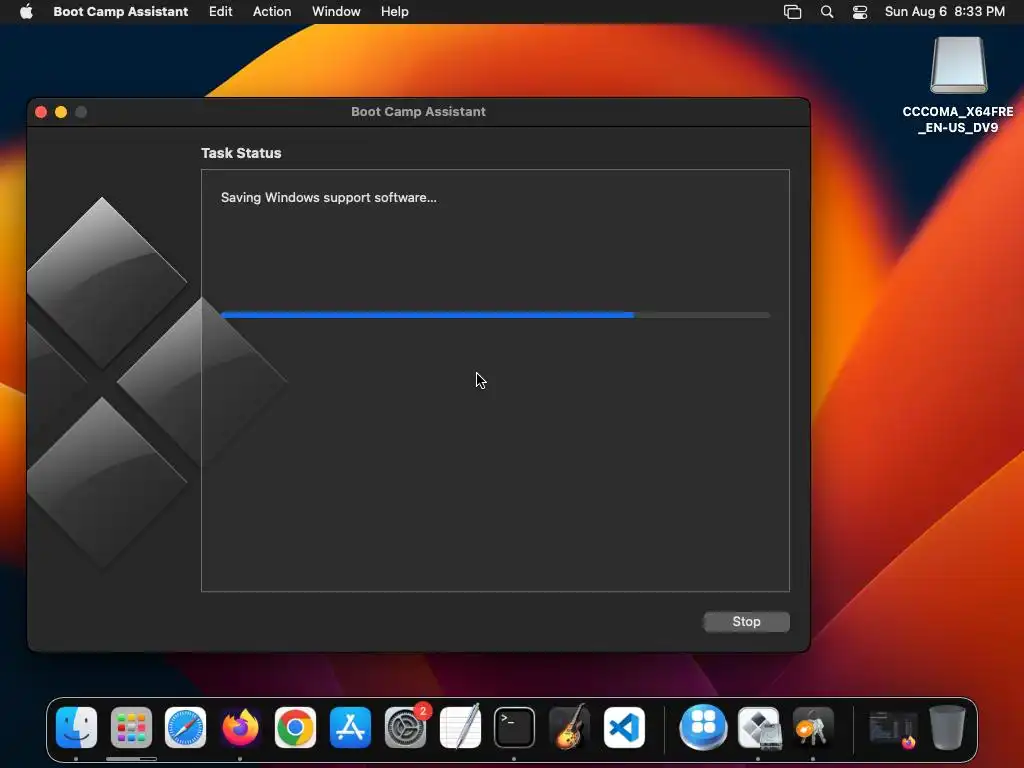Close the Boot Camp Assistant window
The height and width of the screenshot is (768, 1024).
pos(41,112)
